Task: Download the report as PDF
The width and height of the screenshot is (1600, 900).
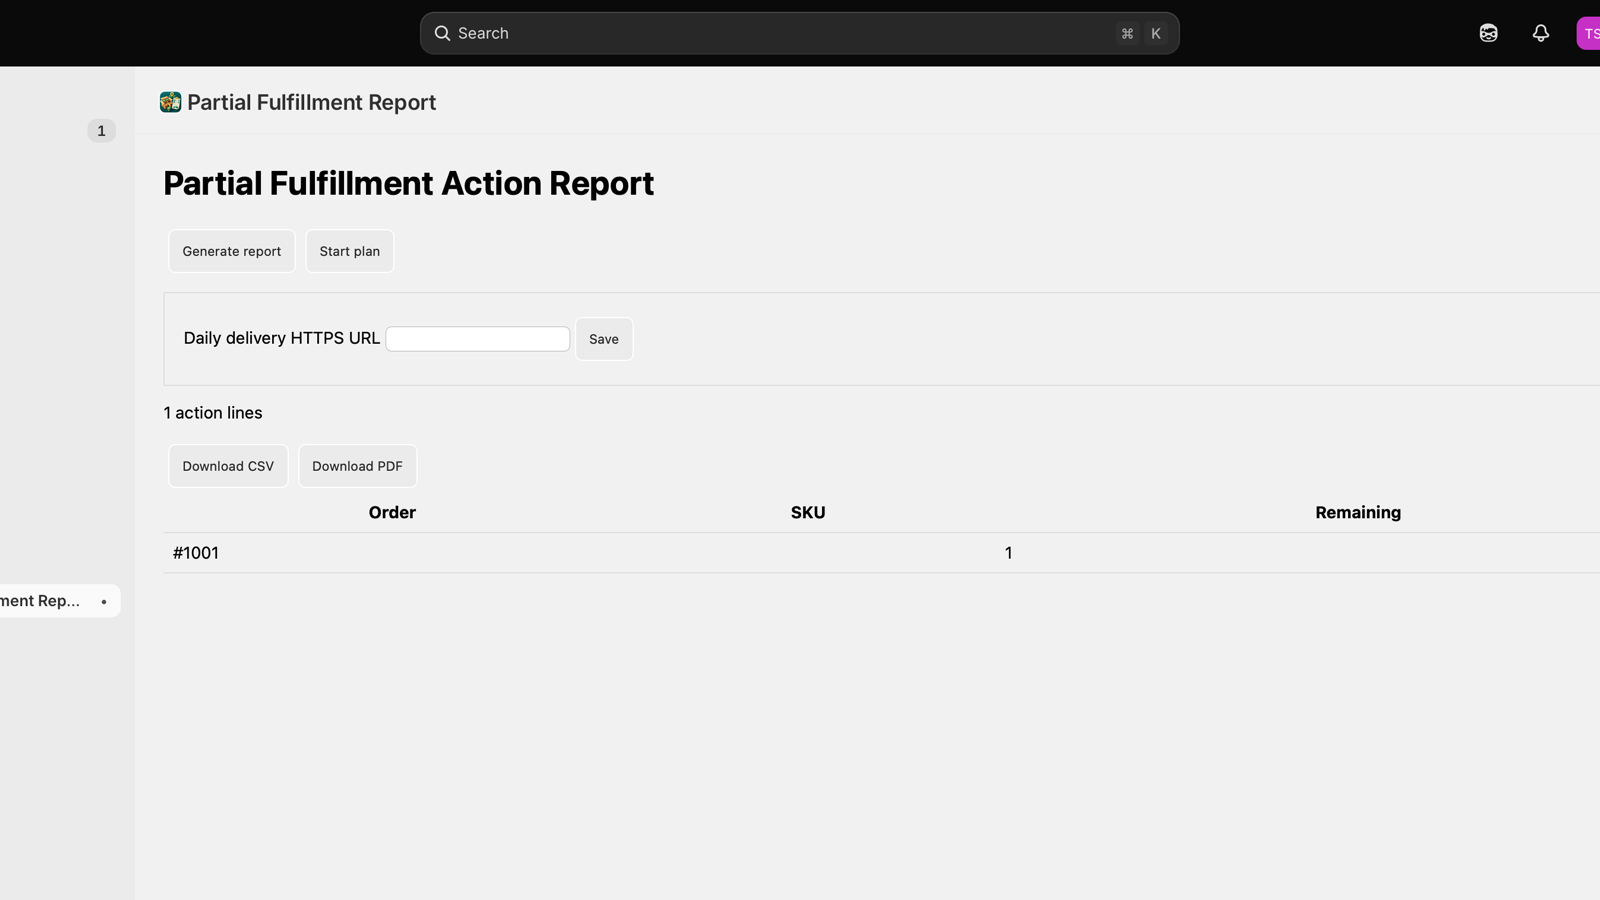Action: click(357, 466)
